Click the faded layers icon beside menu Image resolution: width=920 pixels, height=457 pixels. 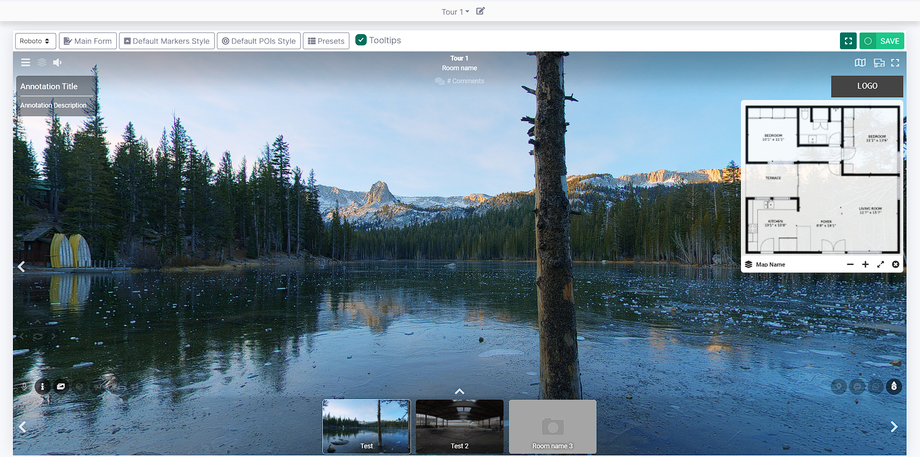tap(42, 62)
